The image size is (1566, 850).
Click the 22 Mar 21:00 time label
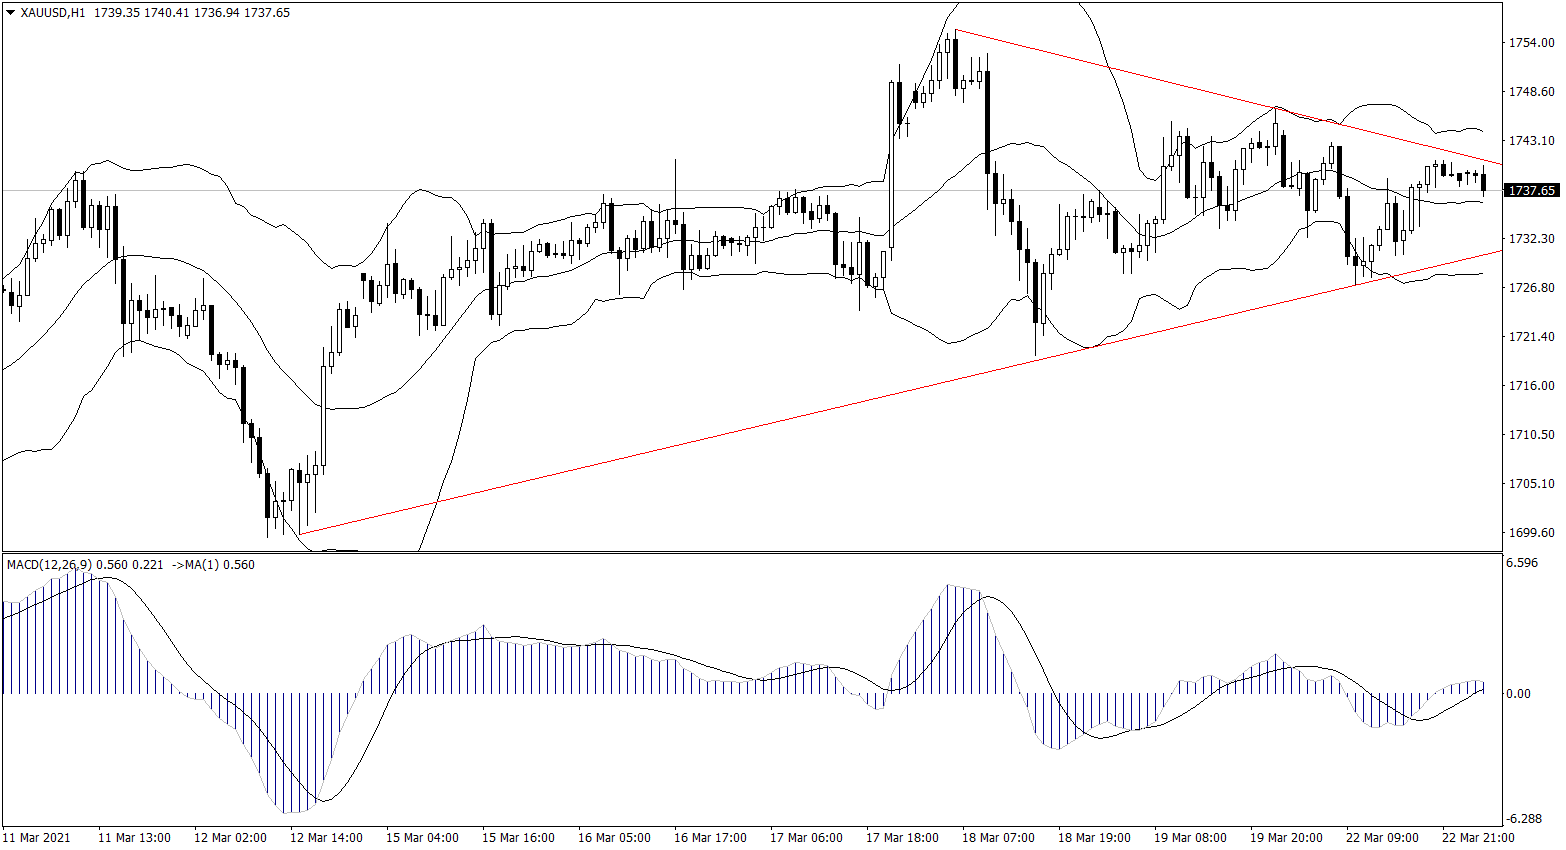click(x=1477, y=838)
